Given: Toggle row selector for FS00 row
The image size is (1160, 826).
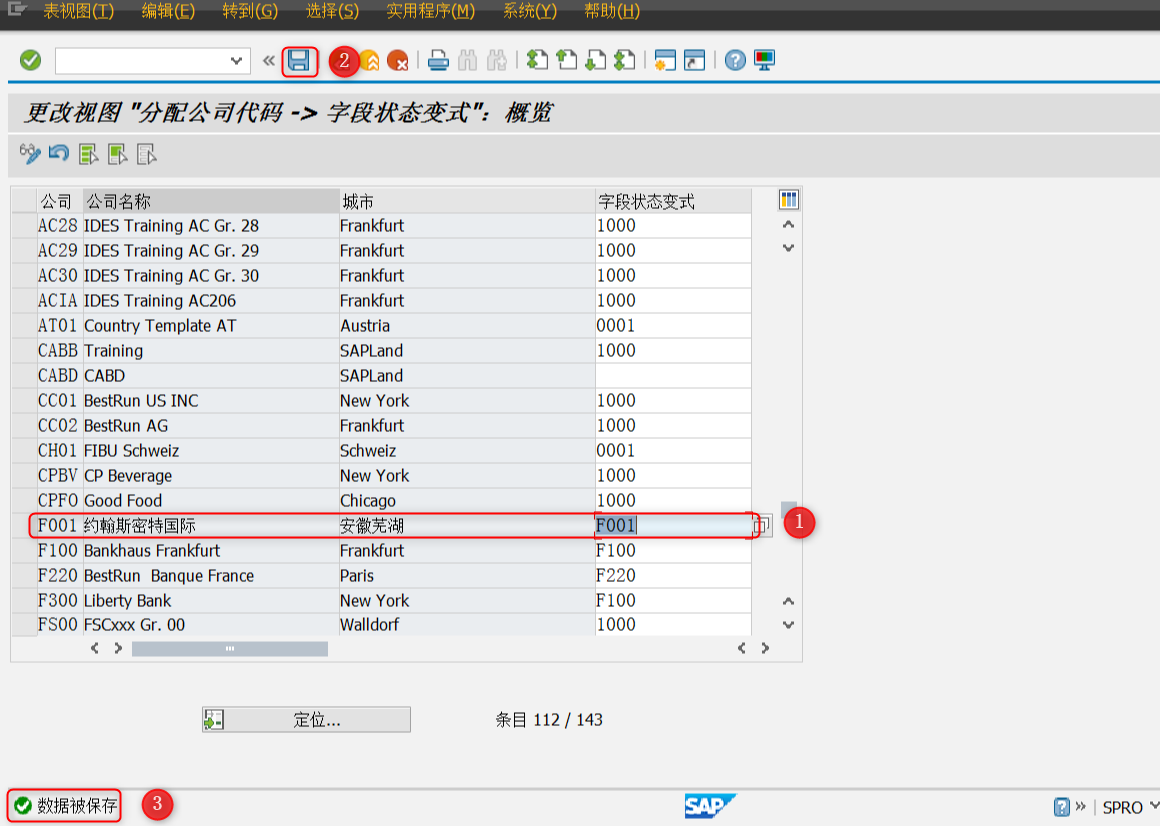Looking at the screenshot, I should (24, 625).
